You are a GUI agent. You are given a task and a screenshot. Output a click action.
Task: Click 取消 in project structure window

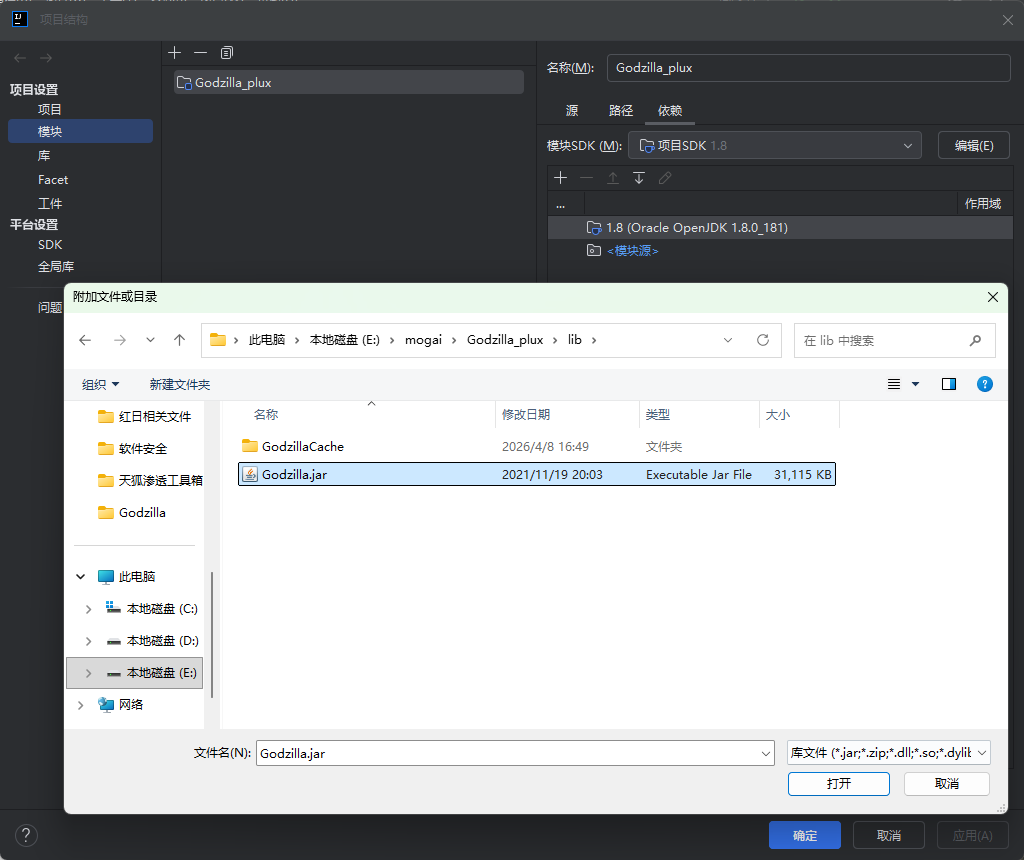click(888, 835)
